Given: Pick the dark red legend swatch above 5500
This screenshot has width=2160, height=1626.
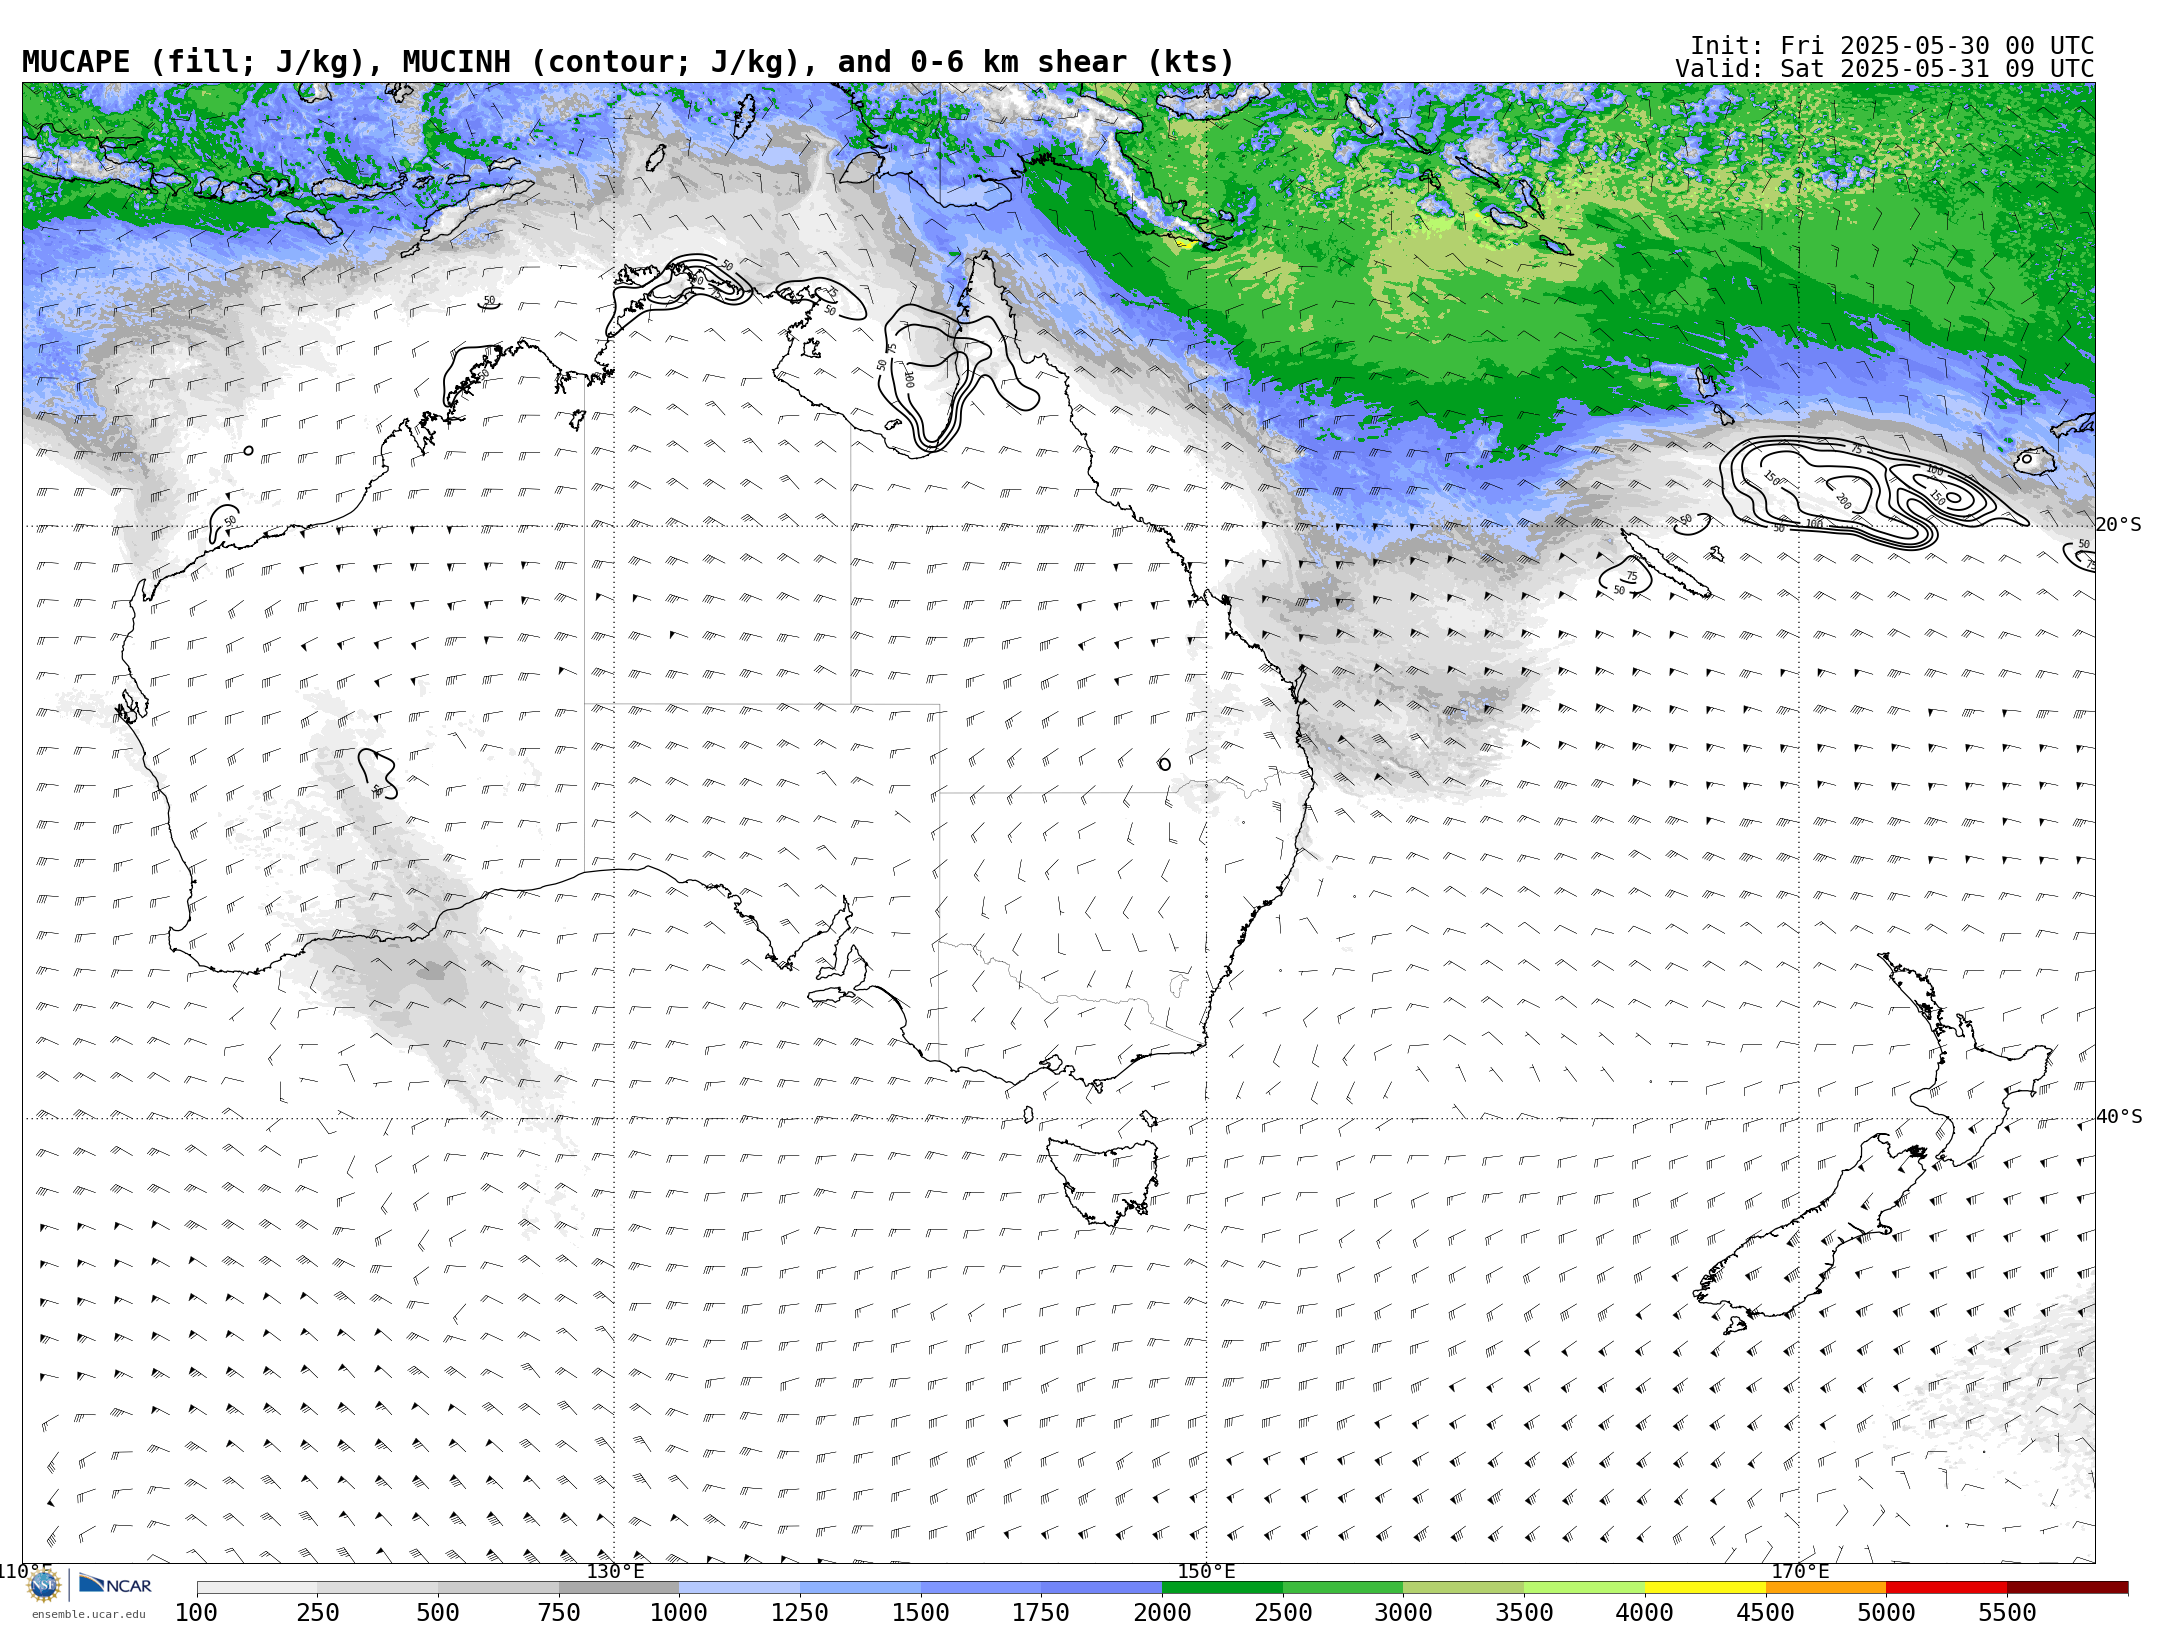Looking at the screenshot, I should (x=2068, y=1588).
